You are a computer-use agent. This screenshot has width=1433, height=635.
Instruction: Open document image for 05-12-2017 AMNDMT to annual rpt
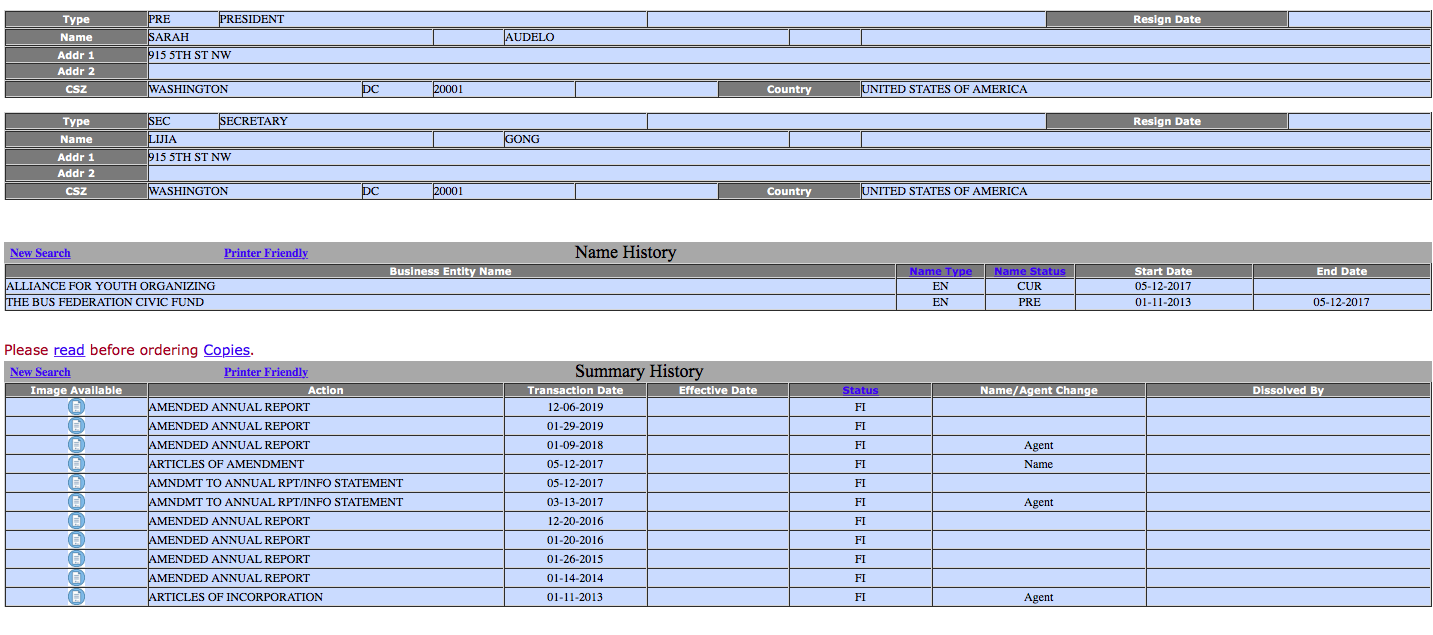click(x=76, y=483)
